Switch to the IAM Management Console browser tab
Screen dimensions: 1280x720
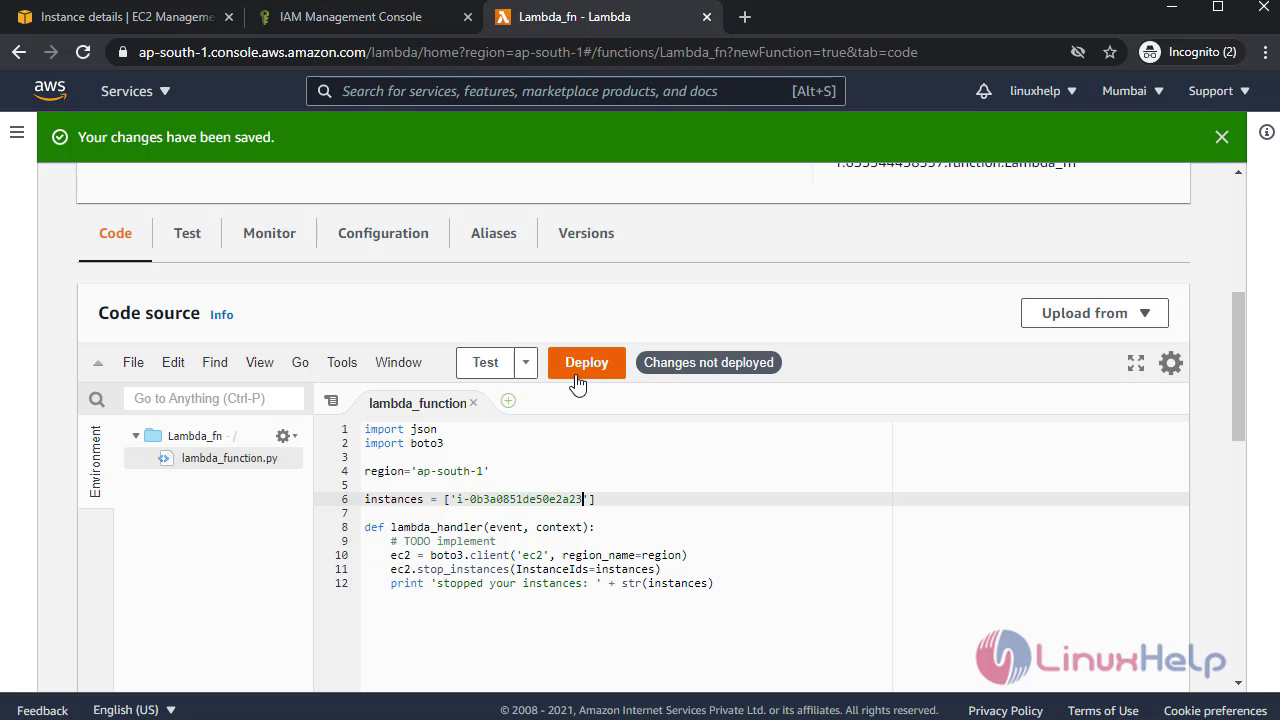click(x=364, y=17)
